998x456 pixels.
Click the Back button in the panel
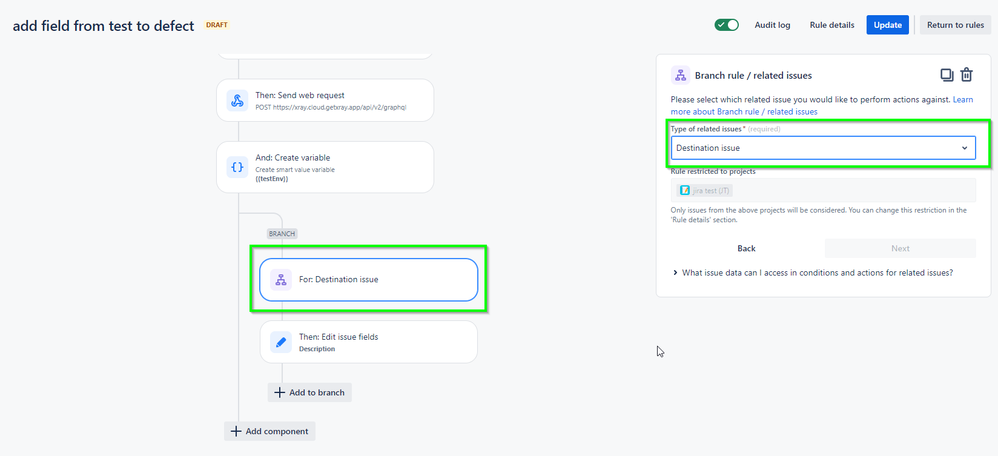click(747, 248)
